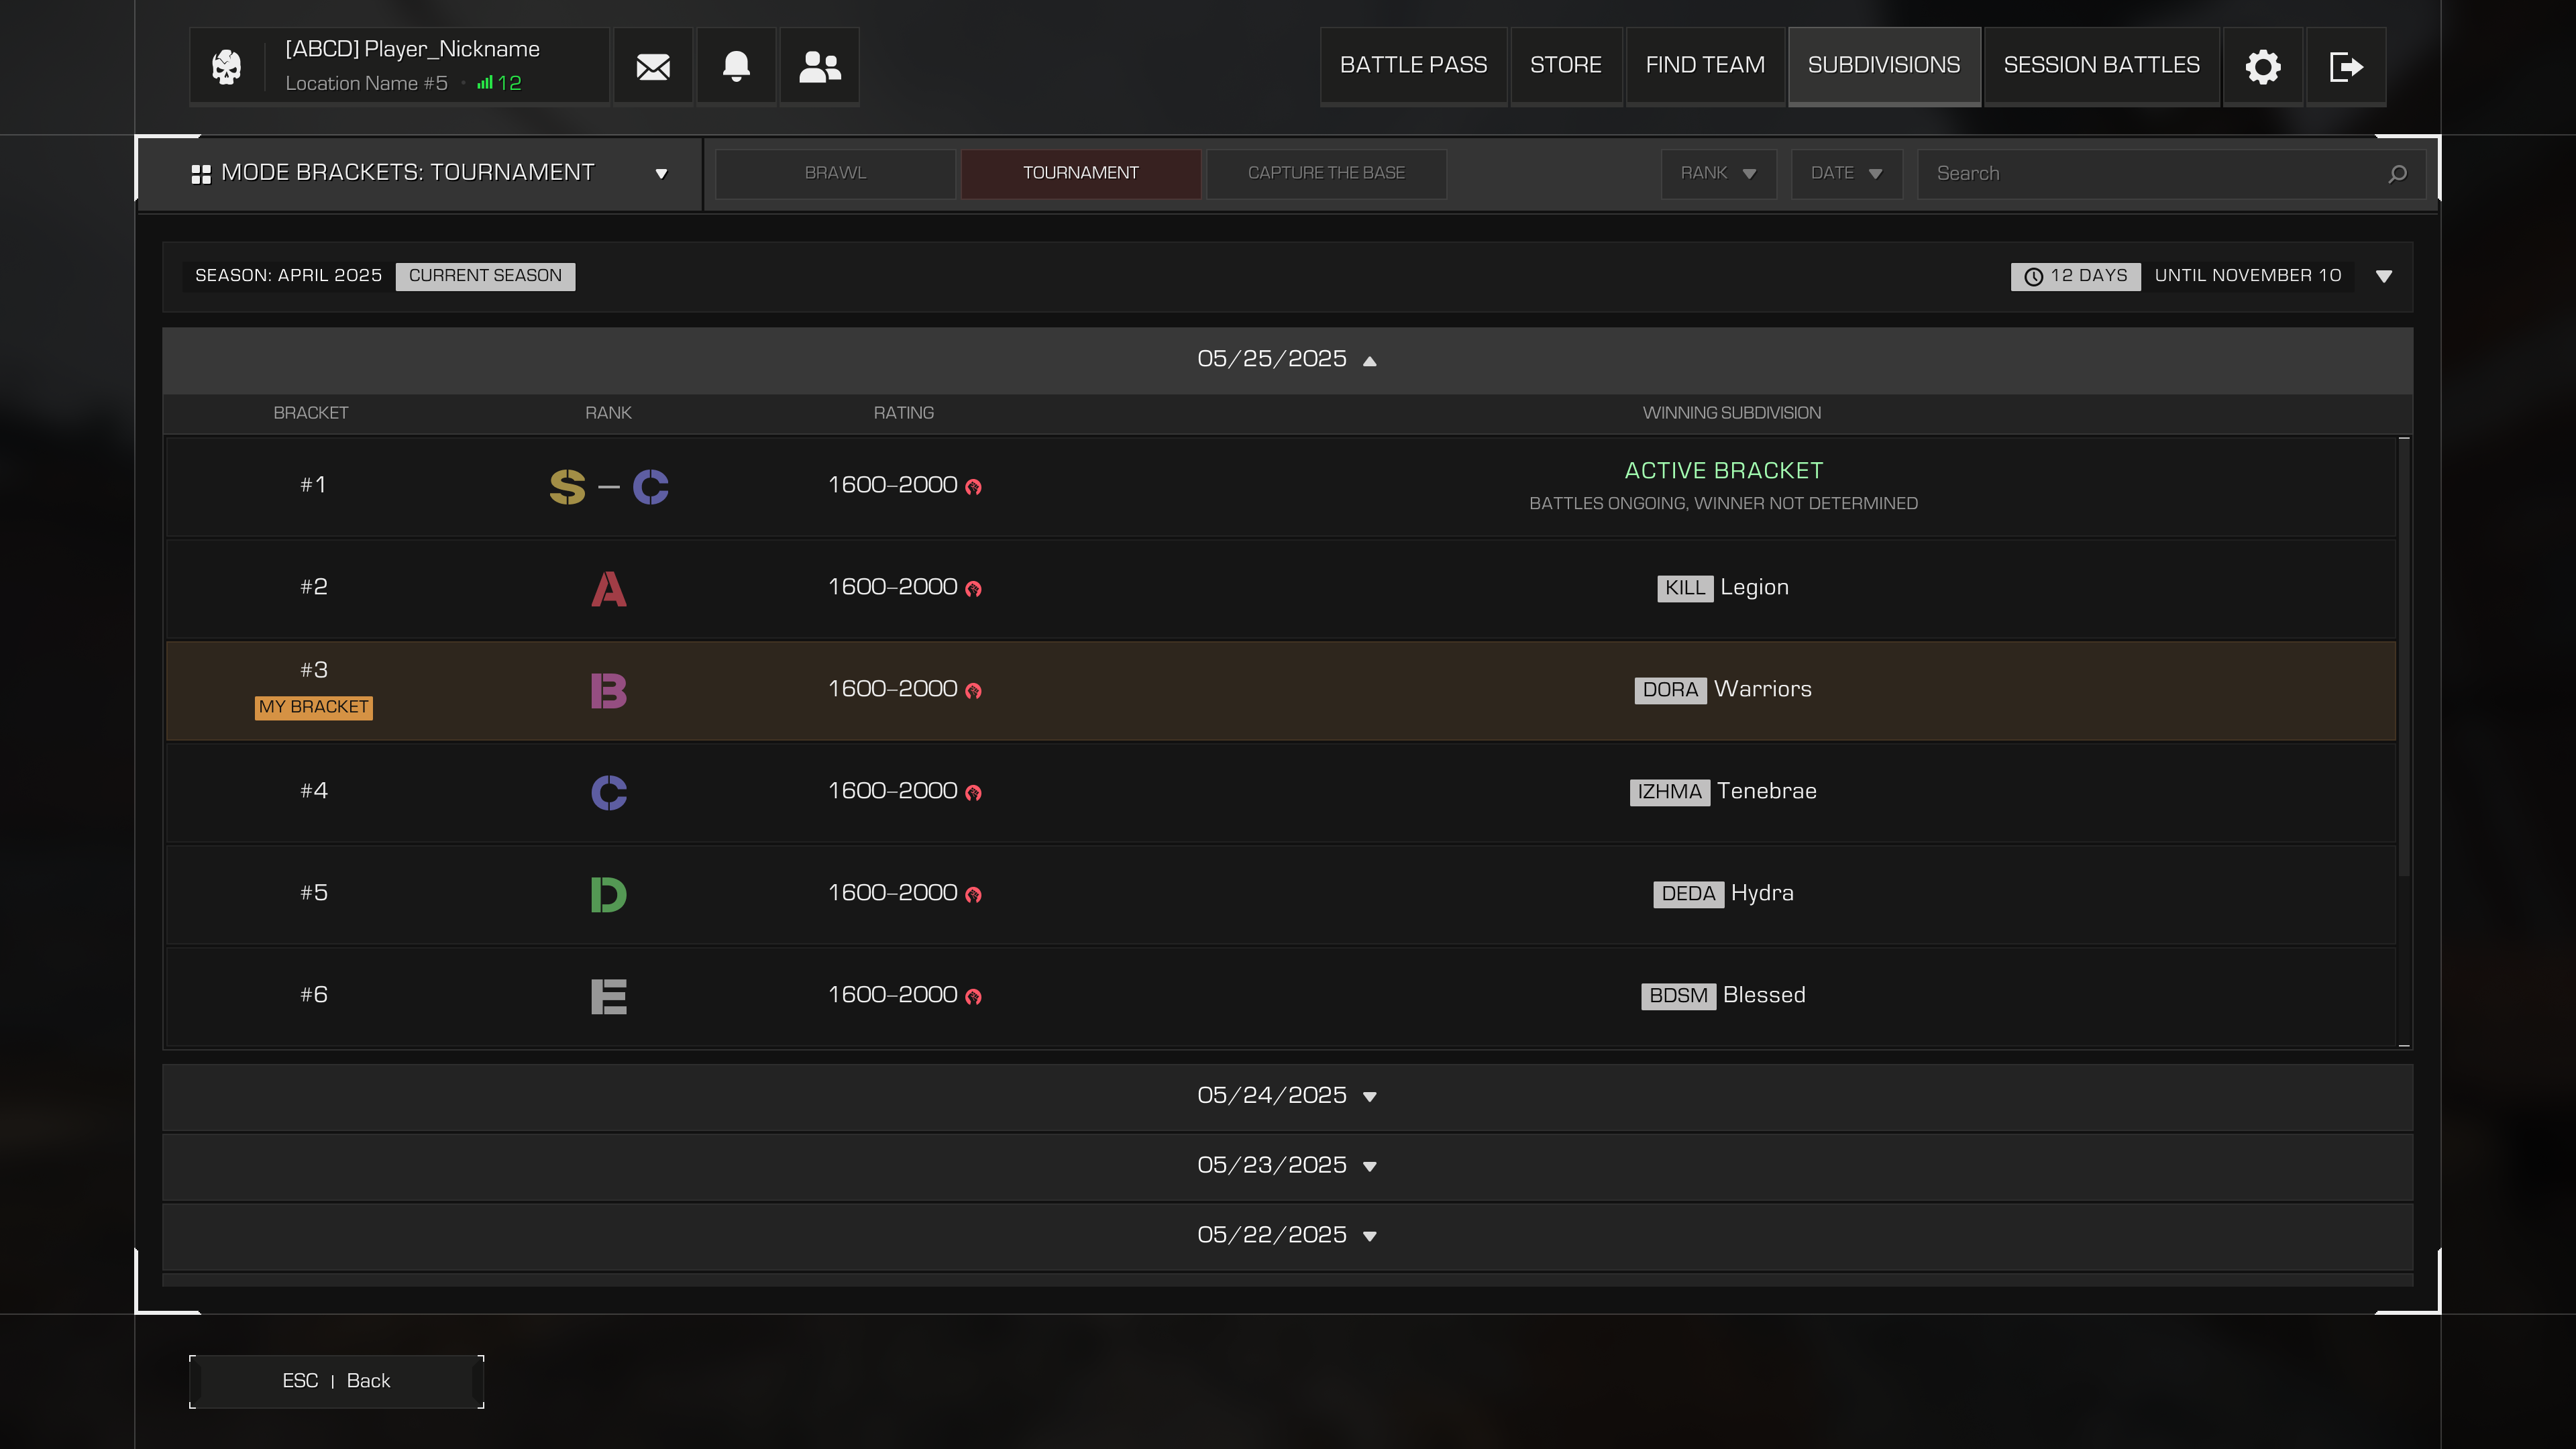Screen dimensions: 2576x1449
Task: Click the Rank column header
Action: tap(608, 413)
